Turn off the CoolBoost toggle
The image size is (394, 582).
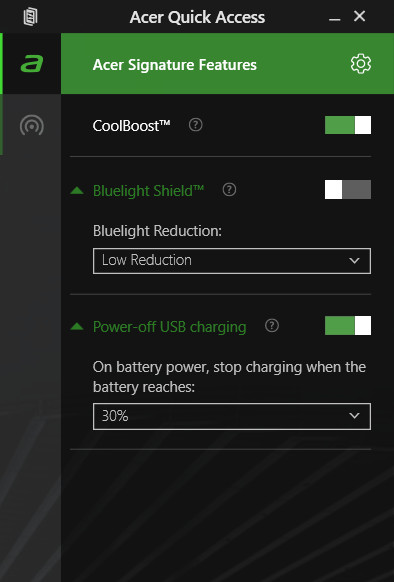point(348,125)
